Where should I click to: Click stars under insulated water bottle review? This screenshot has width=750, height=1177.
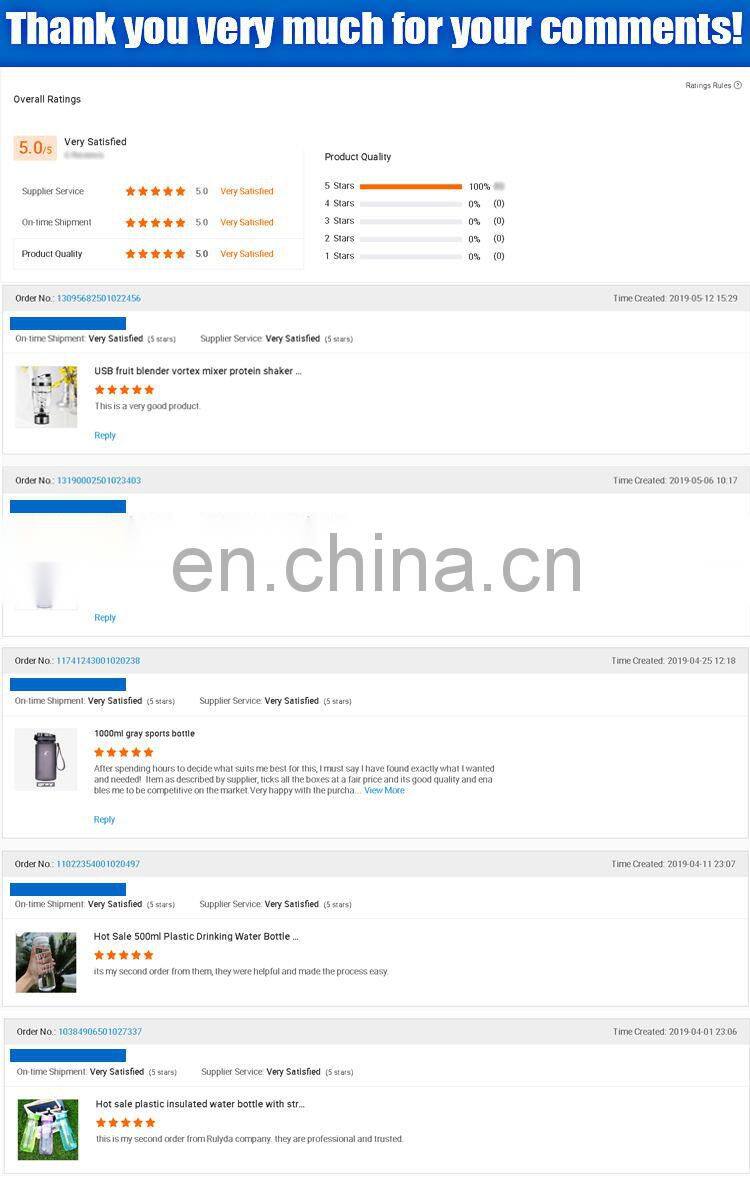[125, 1122]
